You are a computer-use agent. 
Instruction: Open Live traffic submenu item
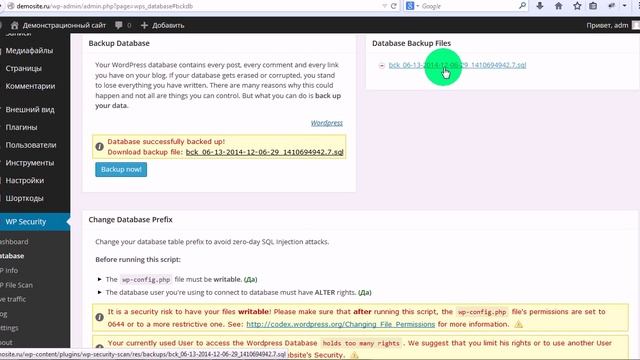pyautogui.click(x=13, y=299)
